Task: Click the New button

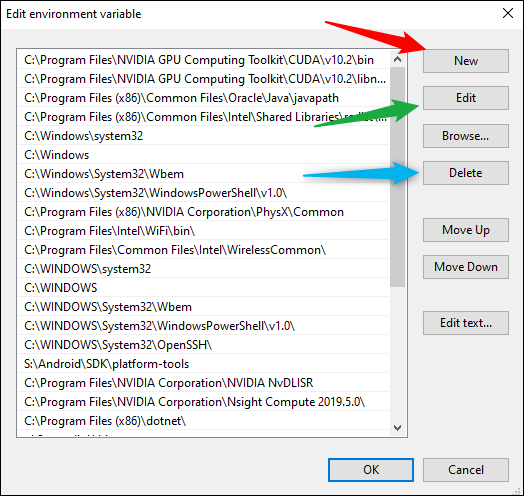Action: 466,61
